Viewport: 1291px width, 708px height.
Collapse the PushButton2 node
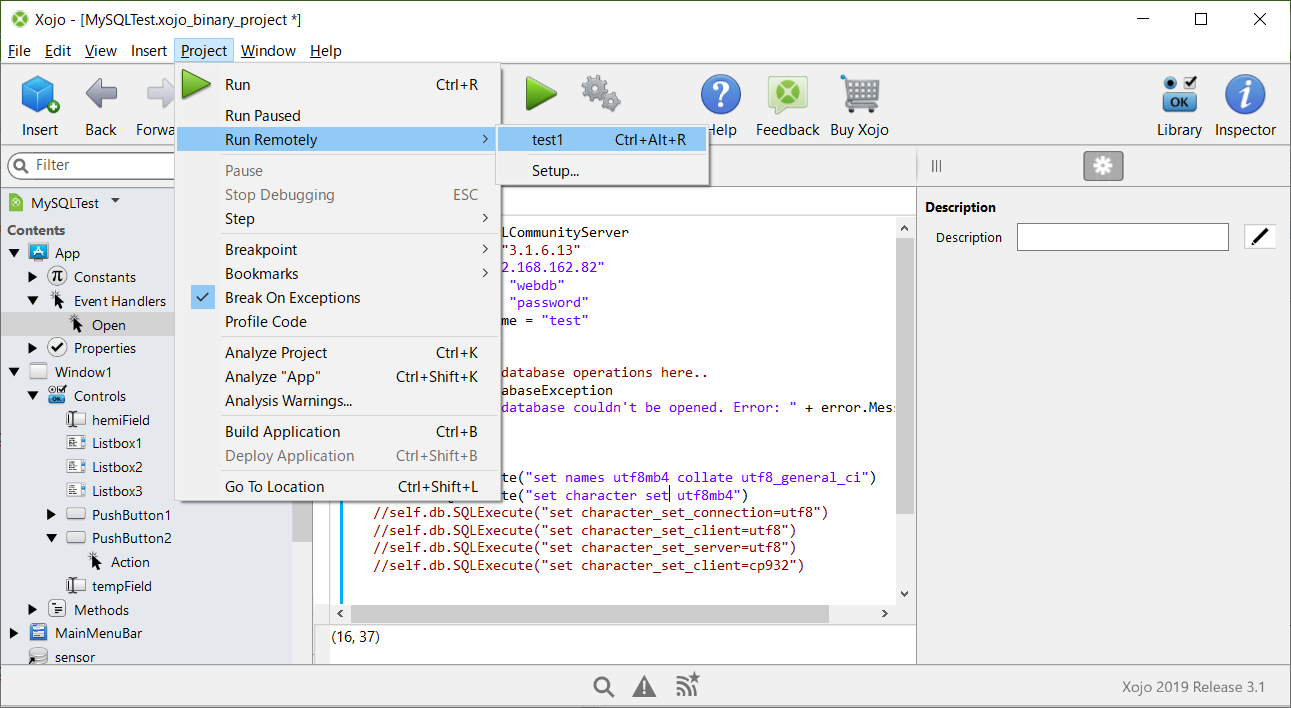[52, 538]
